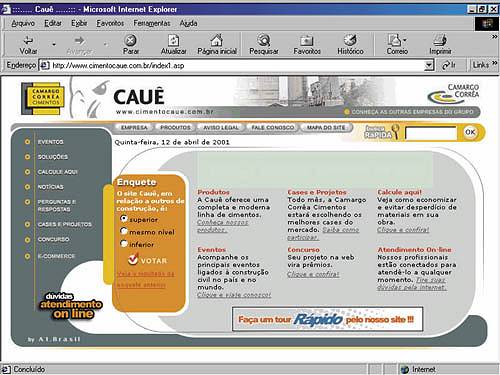500x375 pixels.
Task: Click the red check Votar icon
Action: click(x=133, y=259)
